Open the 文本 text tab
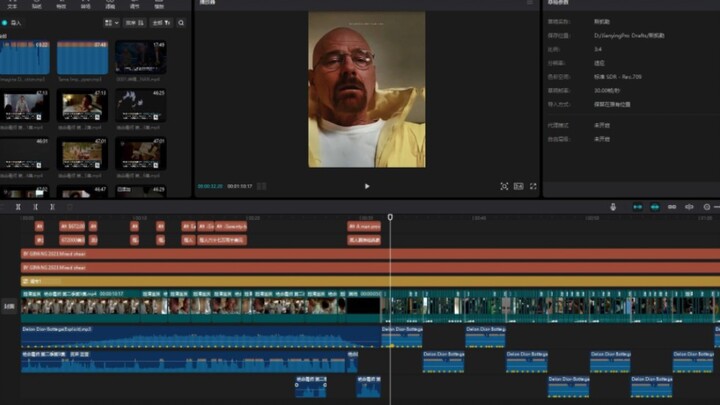 click(12, 5)
